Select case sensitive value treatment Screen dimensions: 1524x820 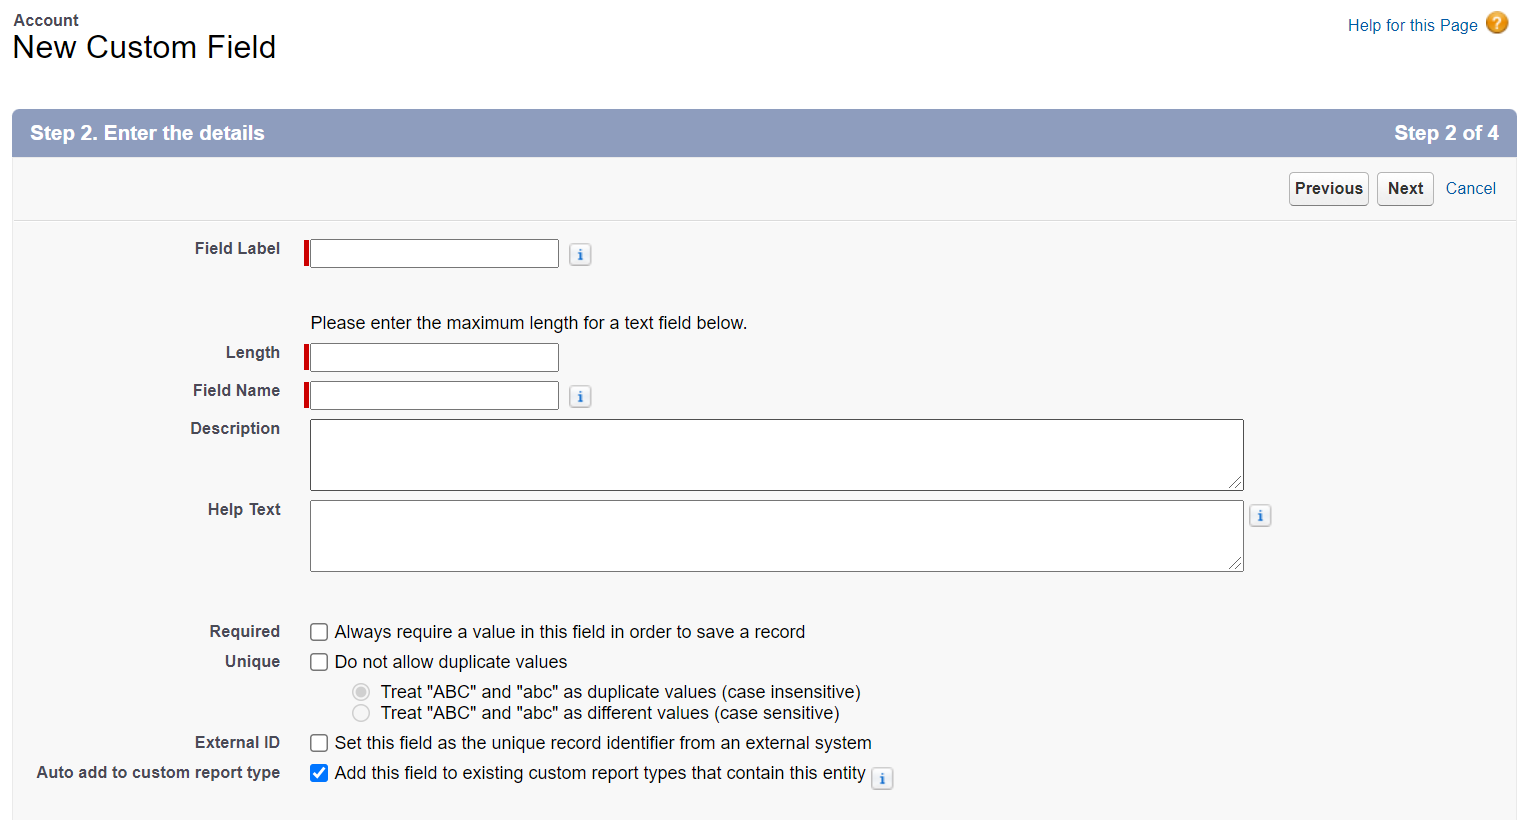tap(360, 712)
